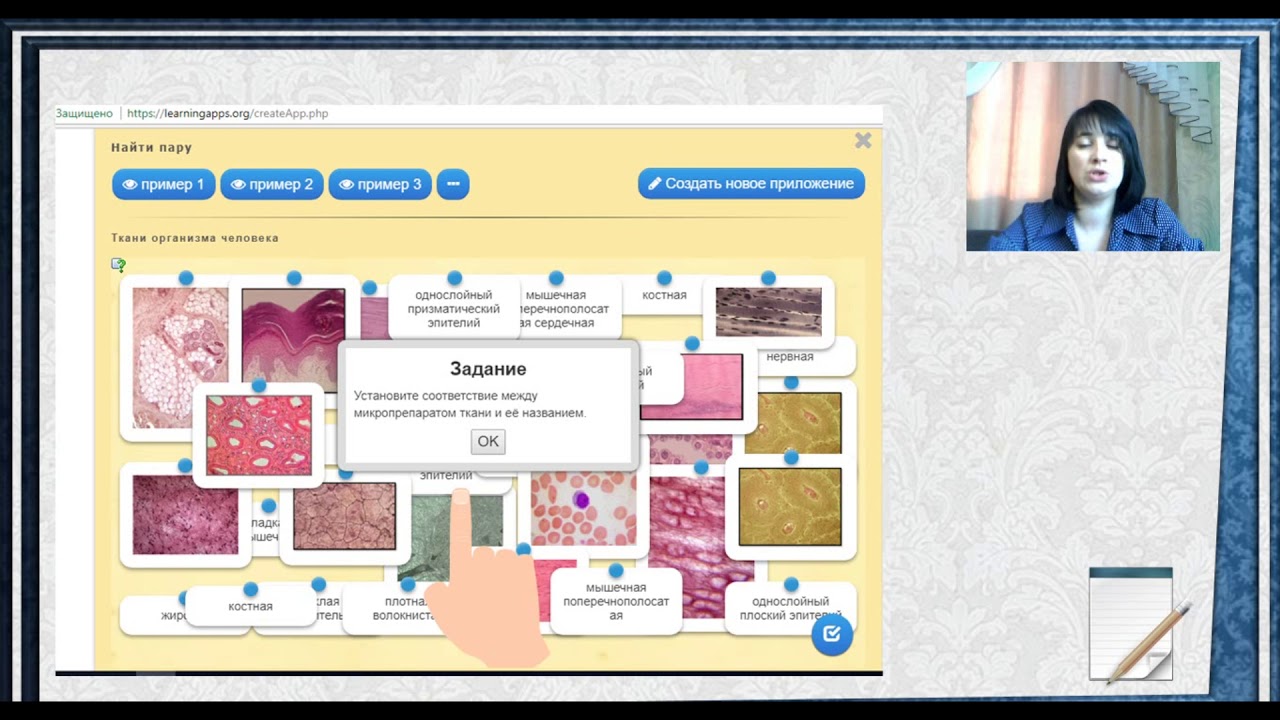The image size is (1280, 720).
Task: Click the Найти пару heading
Action: point(151,147)
